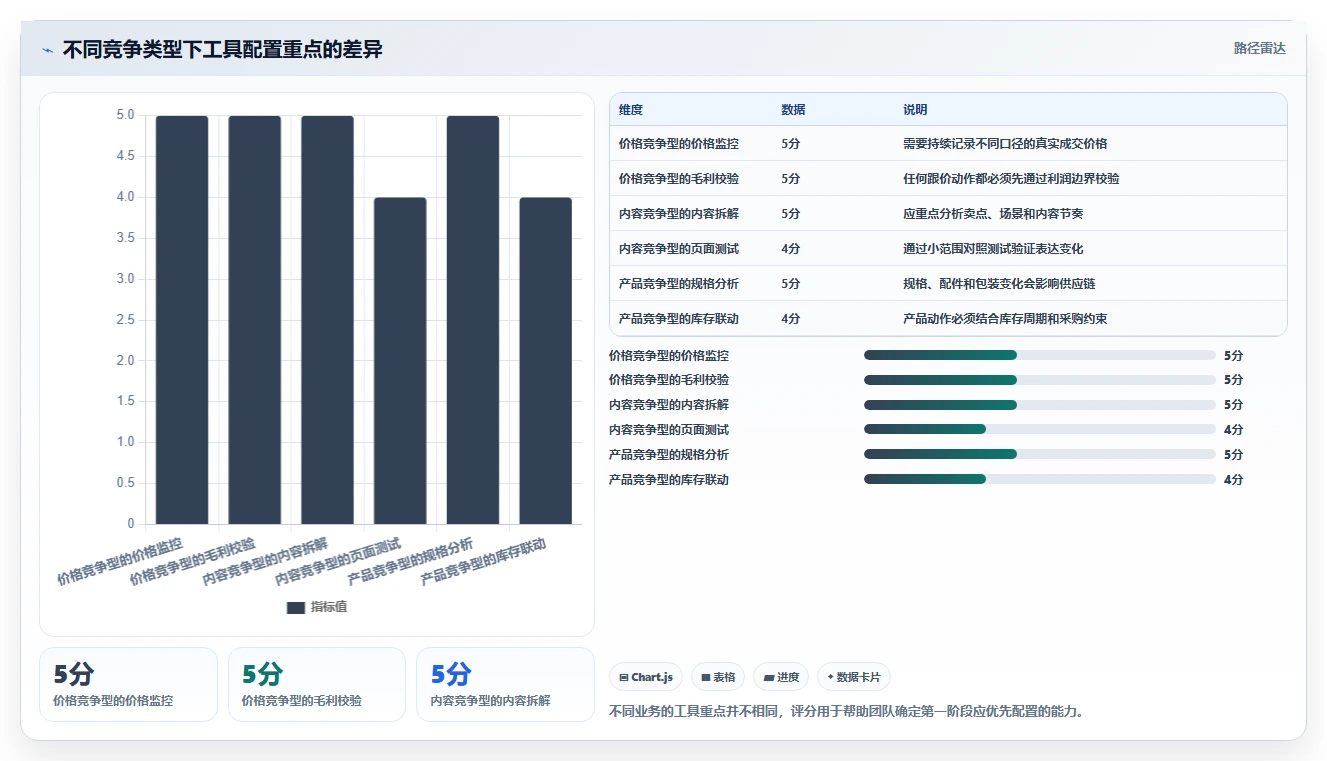Click the chart bar for 内容竞争型的页面测试
The height and width of the screenshot is (761, 1327).
point(400,361)
